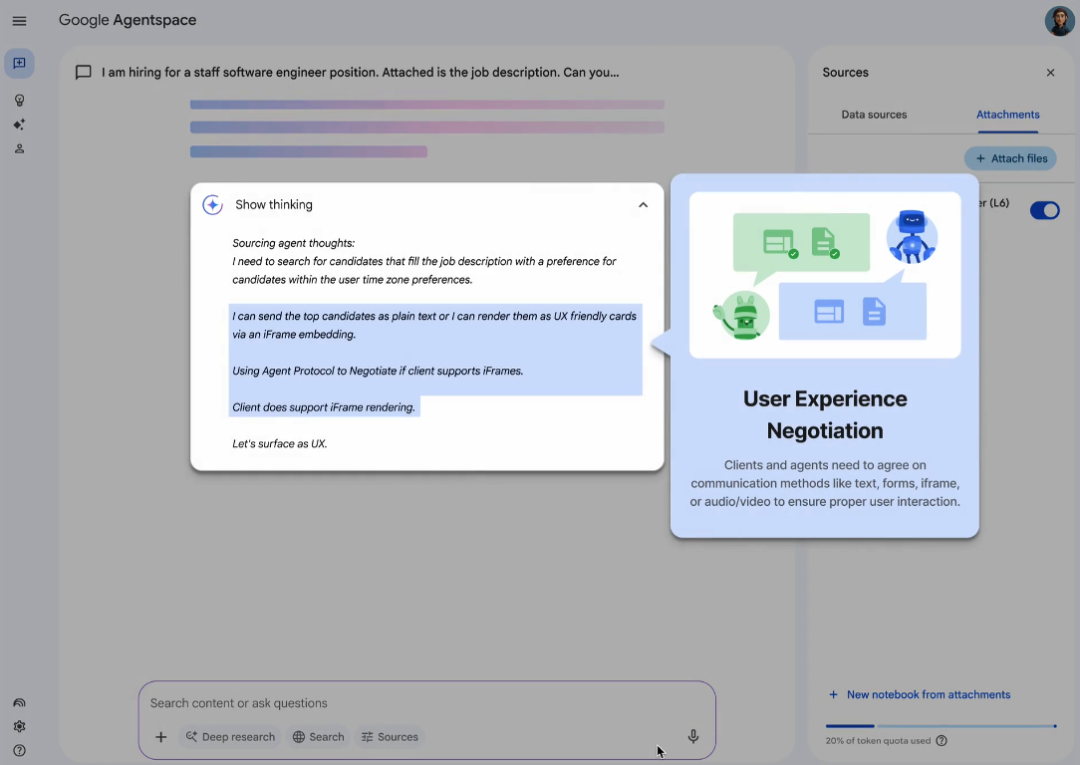1080x765 pixels.
Task: Open the hamburger main menu
Action: (19, 21)
